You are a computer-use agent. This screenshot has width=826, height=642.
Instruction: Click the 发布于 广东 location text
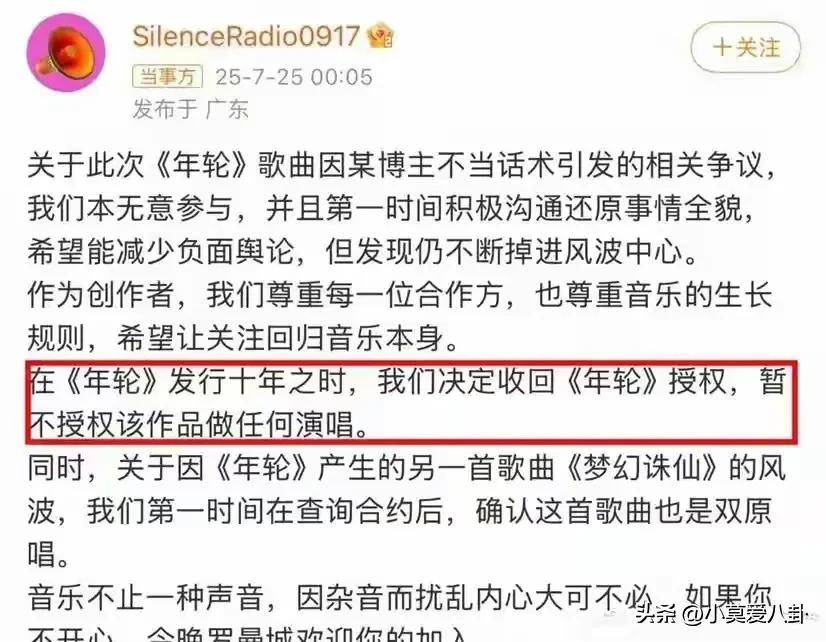pyautogui.click(x=190, y=109)
